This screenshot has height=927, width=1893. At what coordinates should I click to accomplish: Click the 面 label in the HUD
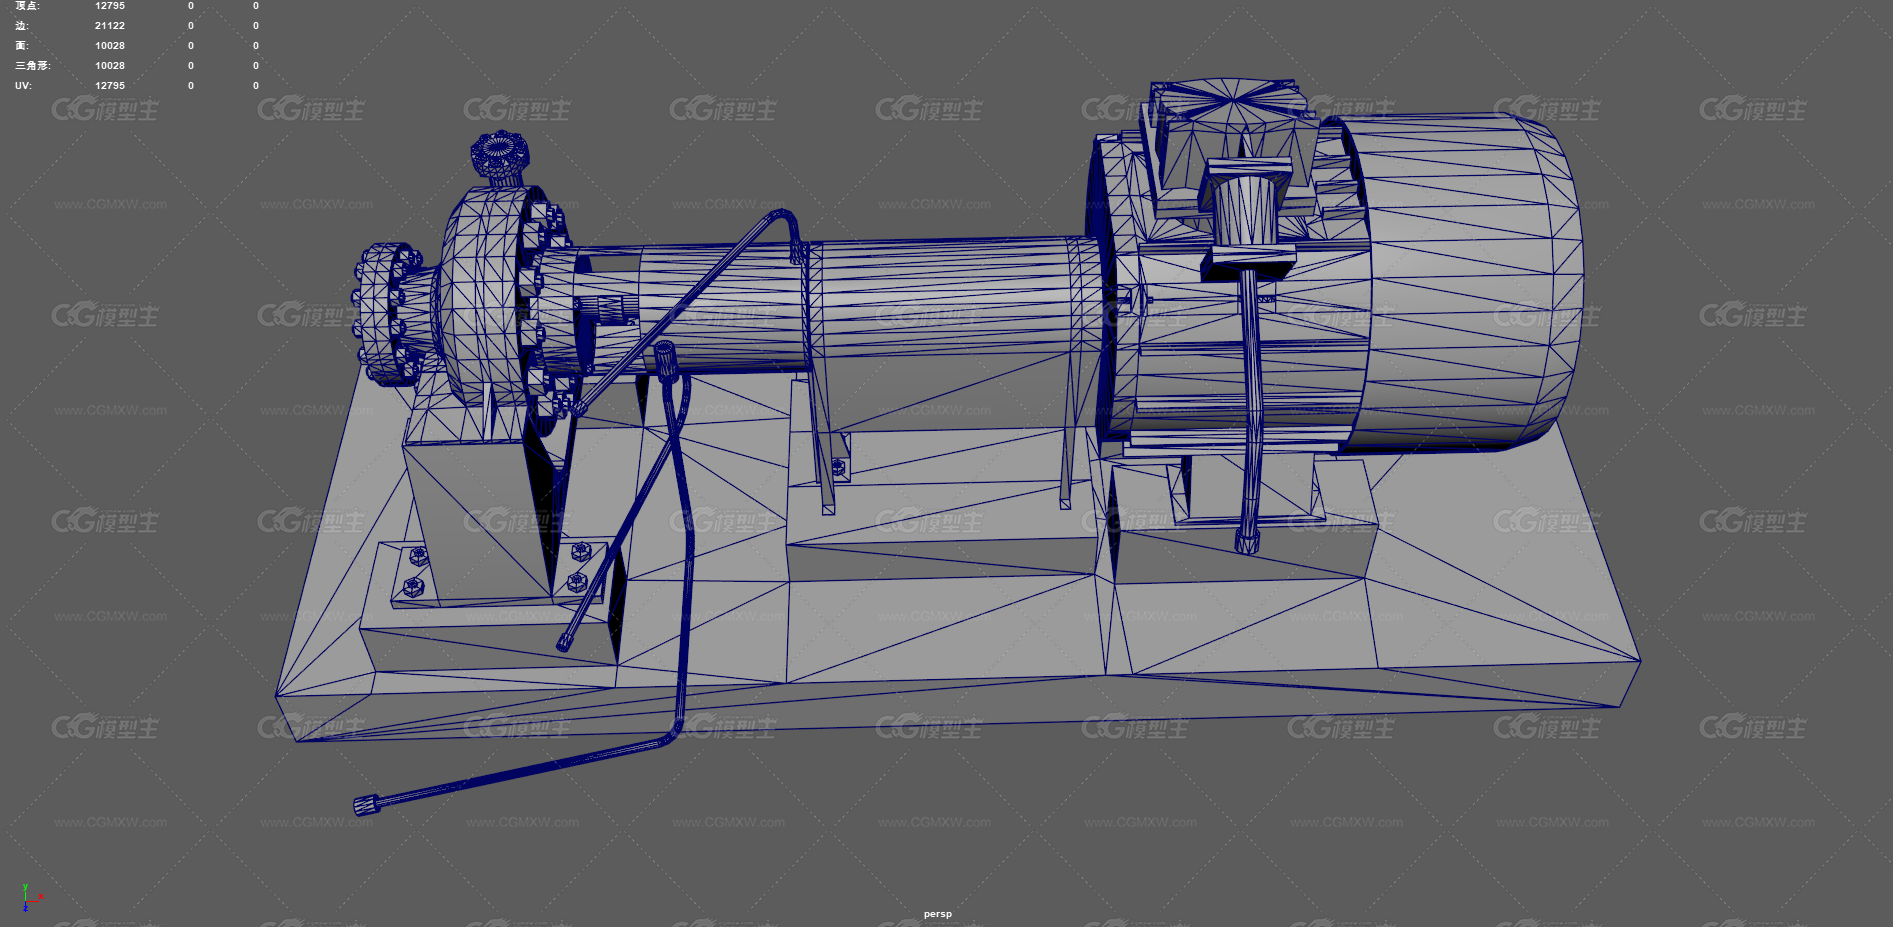click(x=22, y=46)
